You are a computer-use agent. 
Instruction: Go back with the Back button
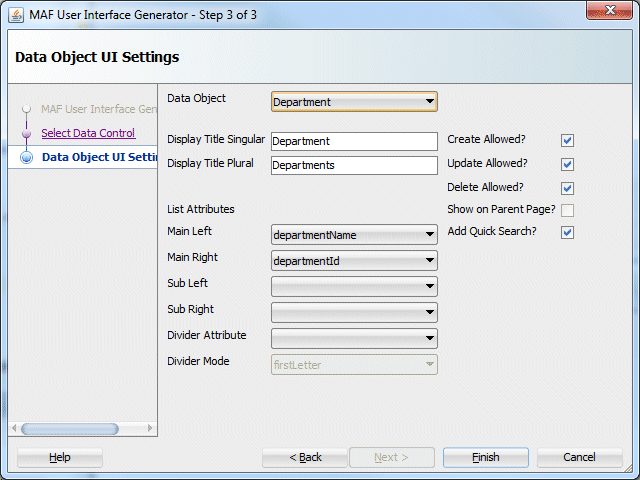coord(305,457)
